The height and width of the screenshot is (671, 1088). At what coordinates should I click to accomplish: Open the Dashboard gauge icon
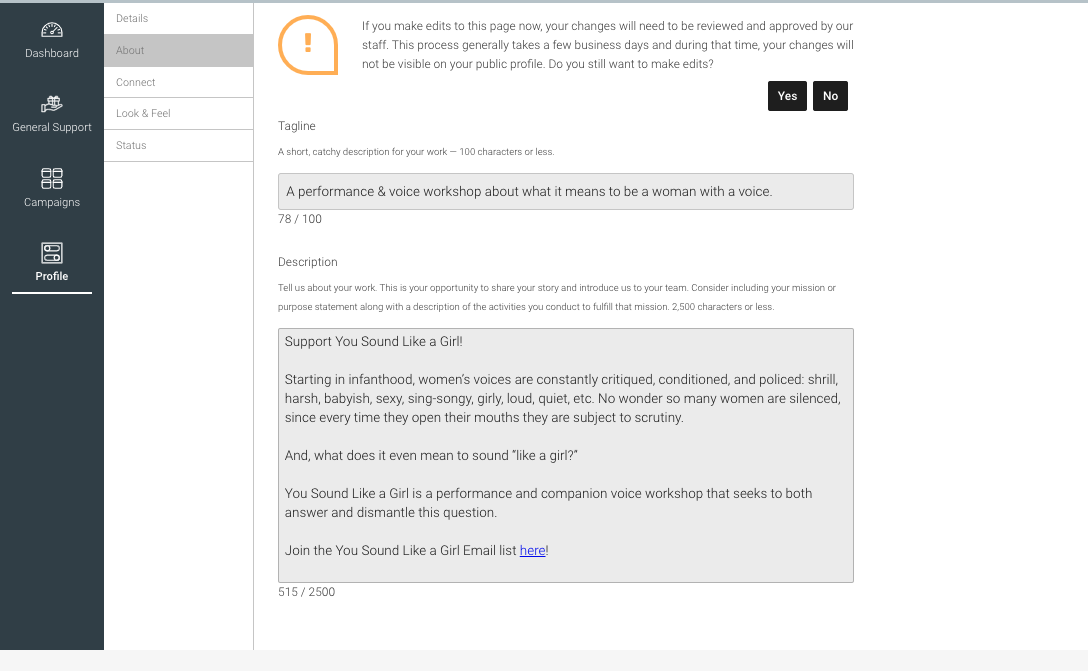(52, 30)
